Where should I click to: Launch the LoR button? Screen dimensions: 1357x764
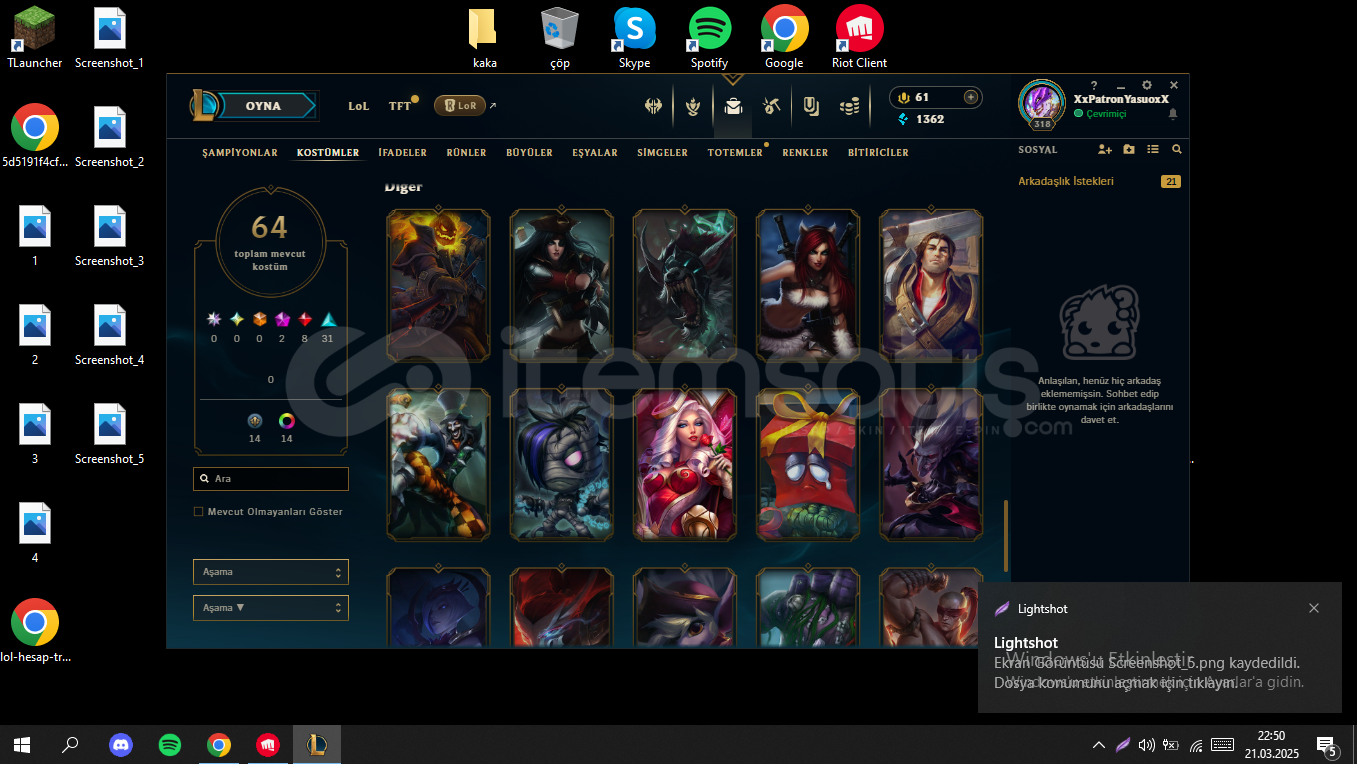point(460,105)
